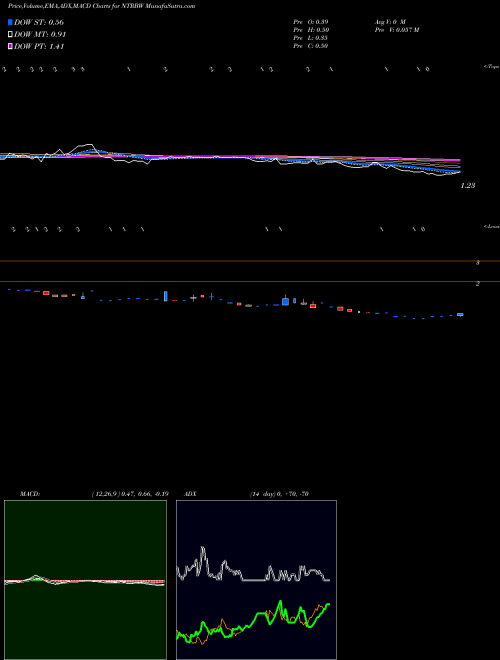Click the white ADX line in the ADX panel
The width and height of the screenshot is (500, 660).
[x=253, y=579]
